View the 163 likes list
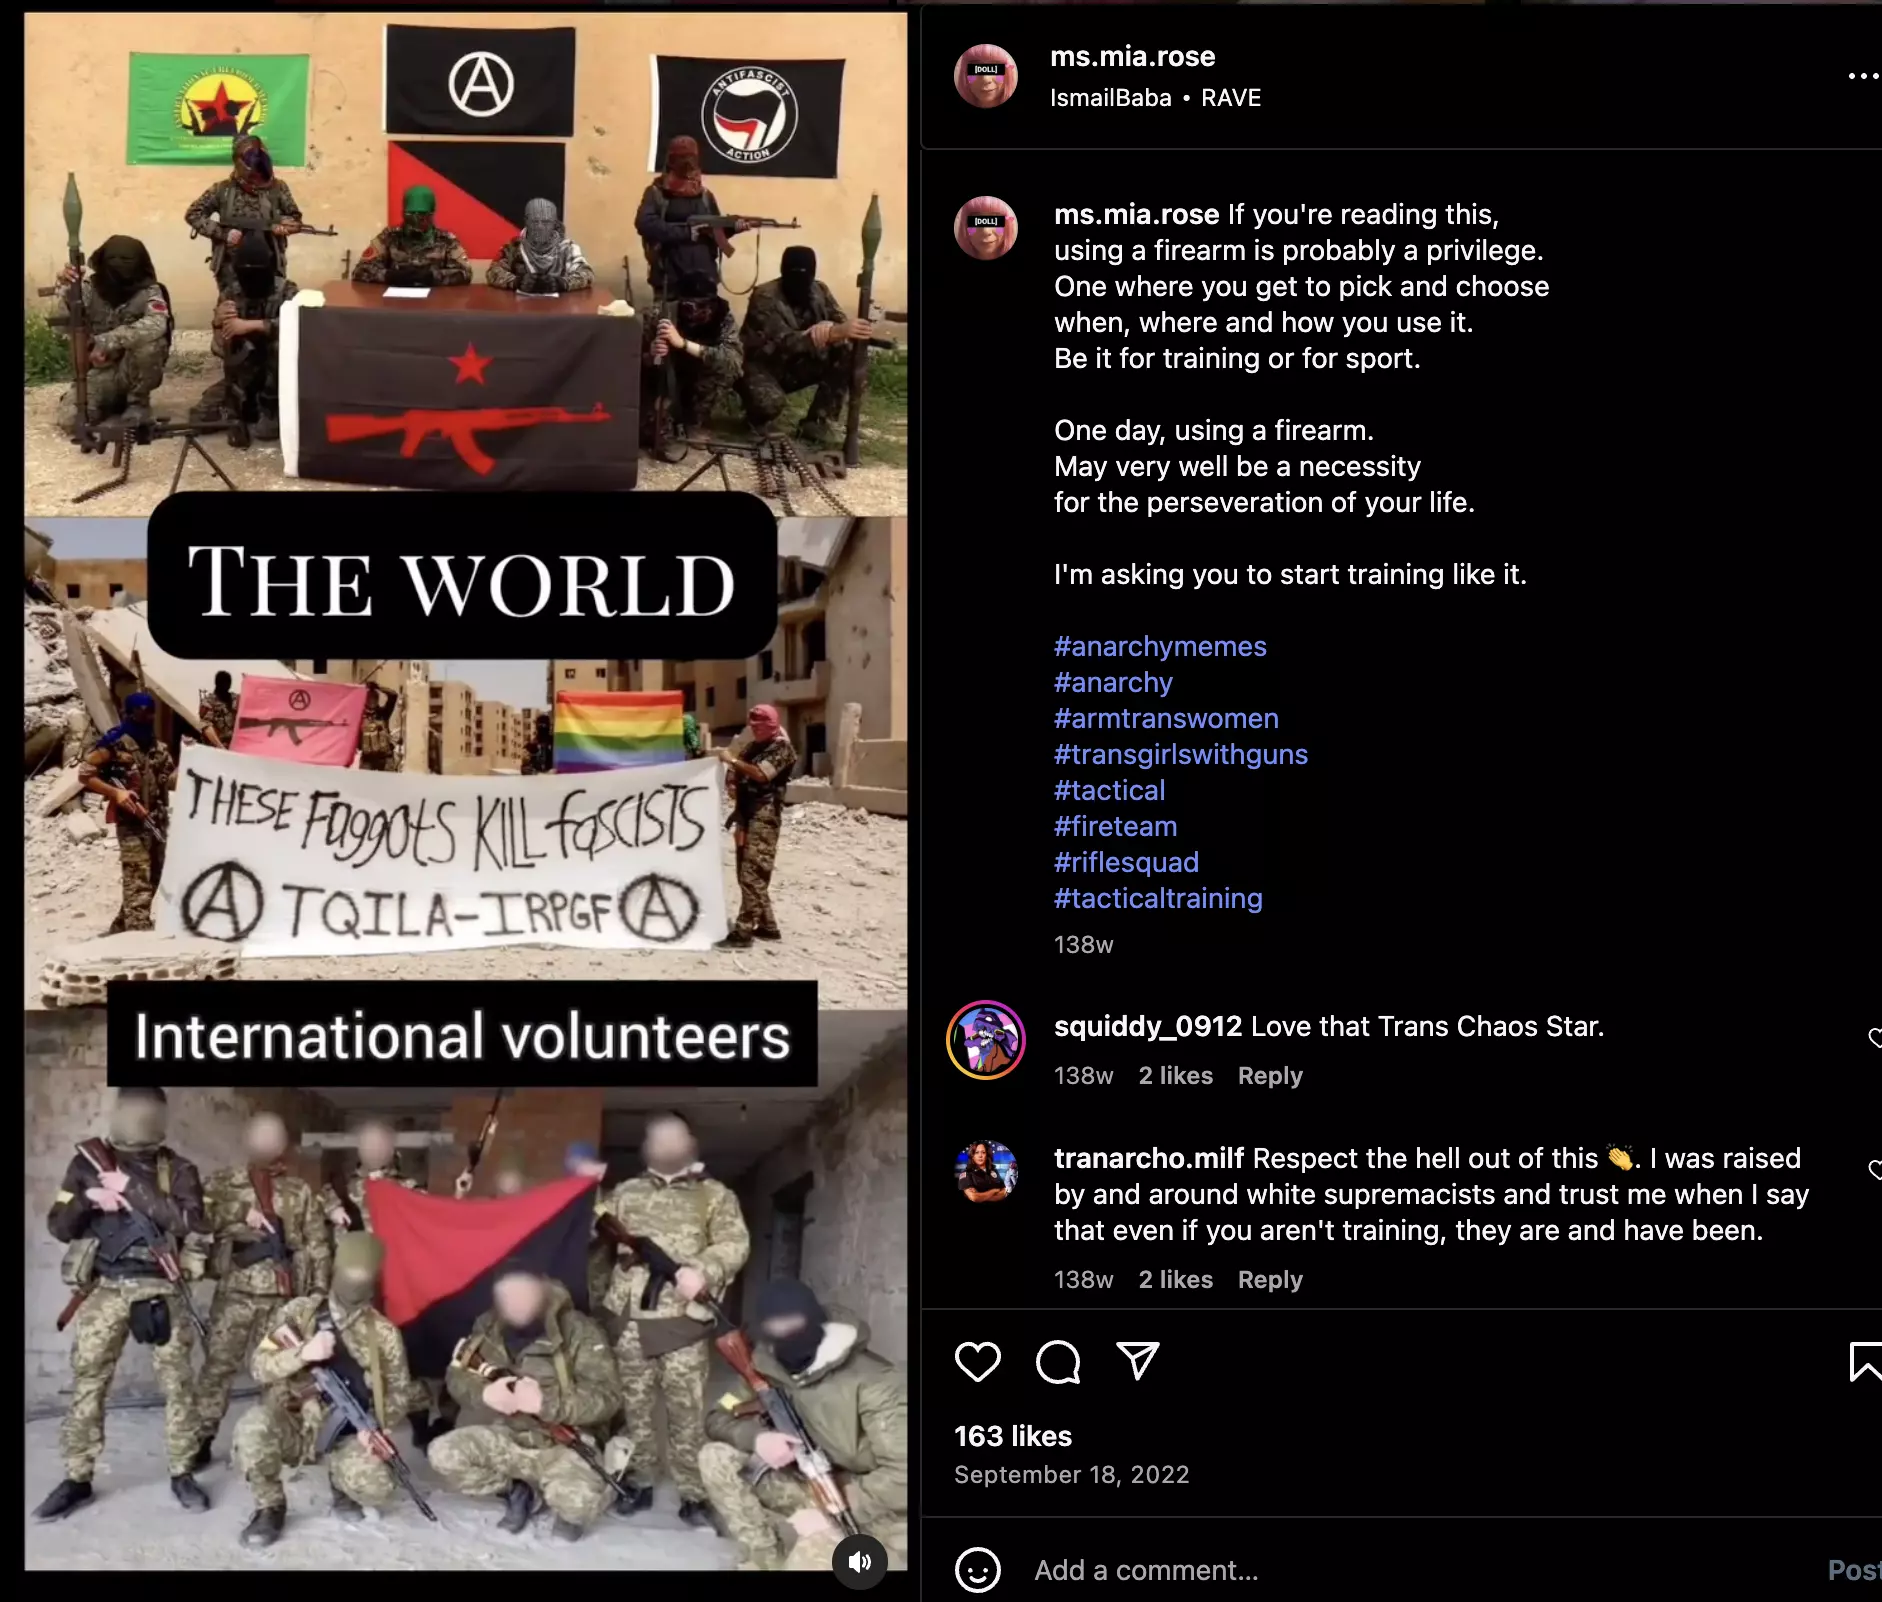Screen dimensions: 1882x1602 (x=1013, y=1437)
